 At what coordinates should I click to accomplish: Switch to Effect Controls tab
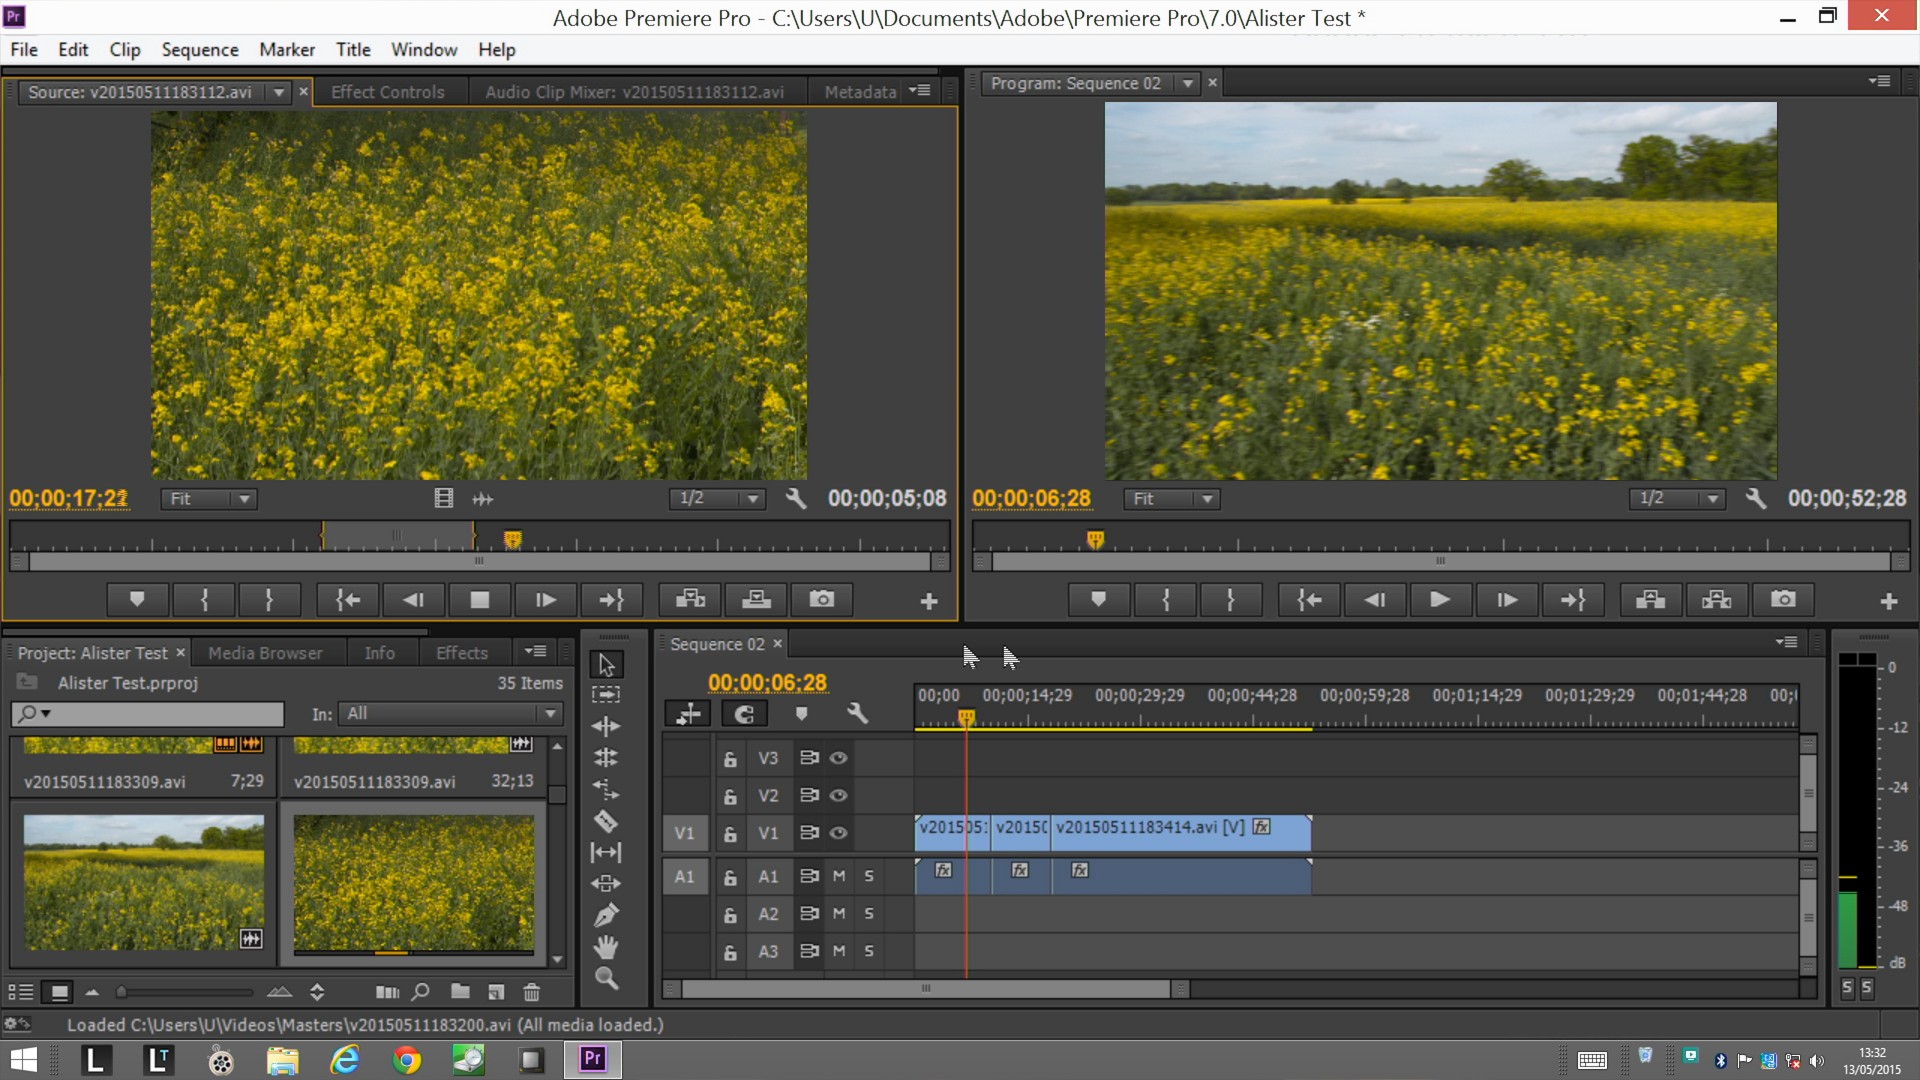[388, 92]
